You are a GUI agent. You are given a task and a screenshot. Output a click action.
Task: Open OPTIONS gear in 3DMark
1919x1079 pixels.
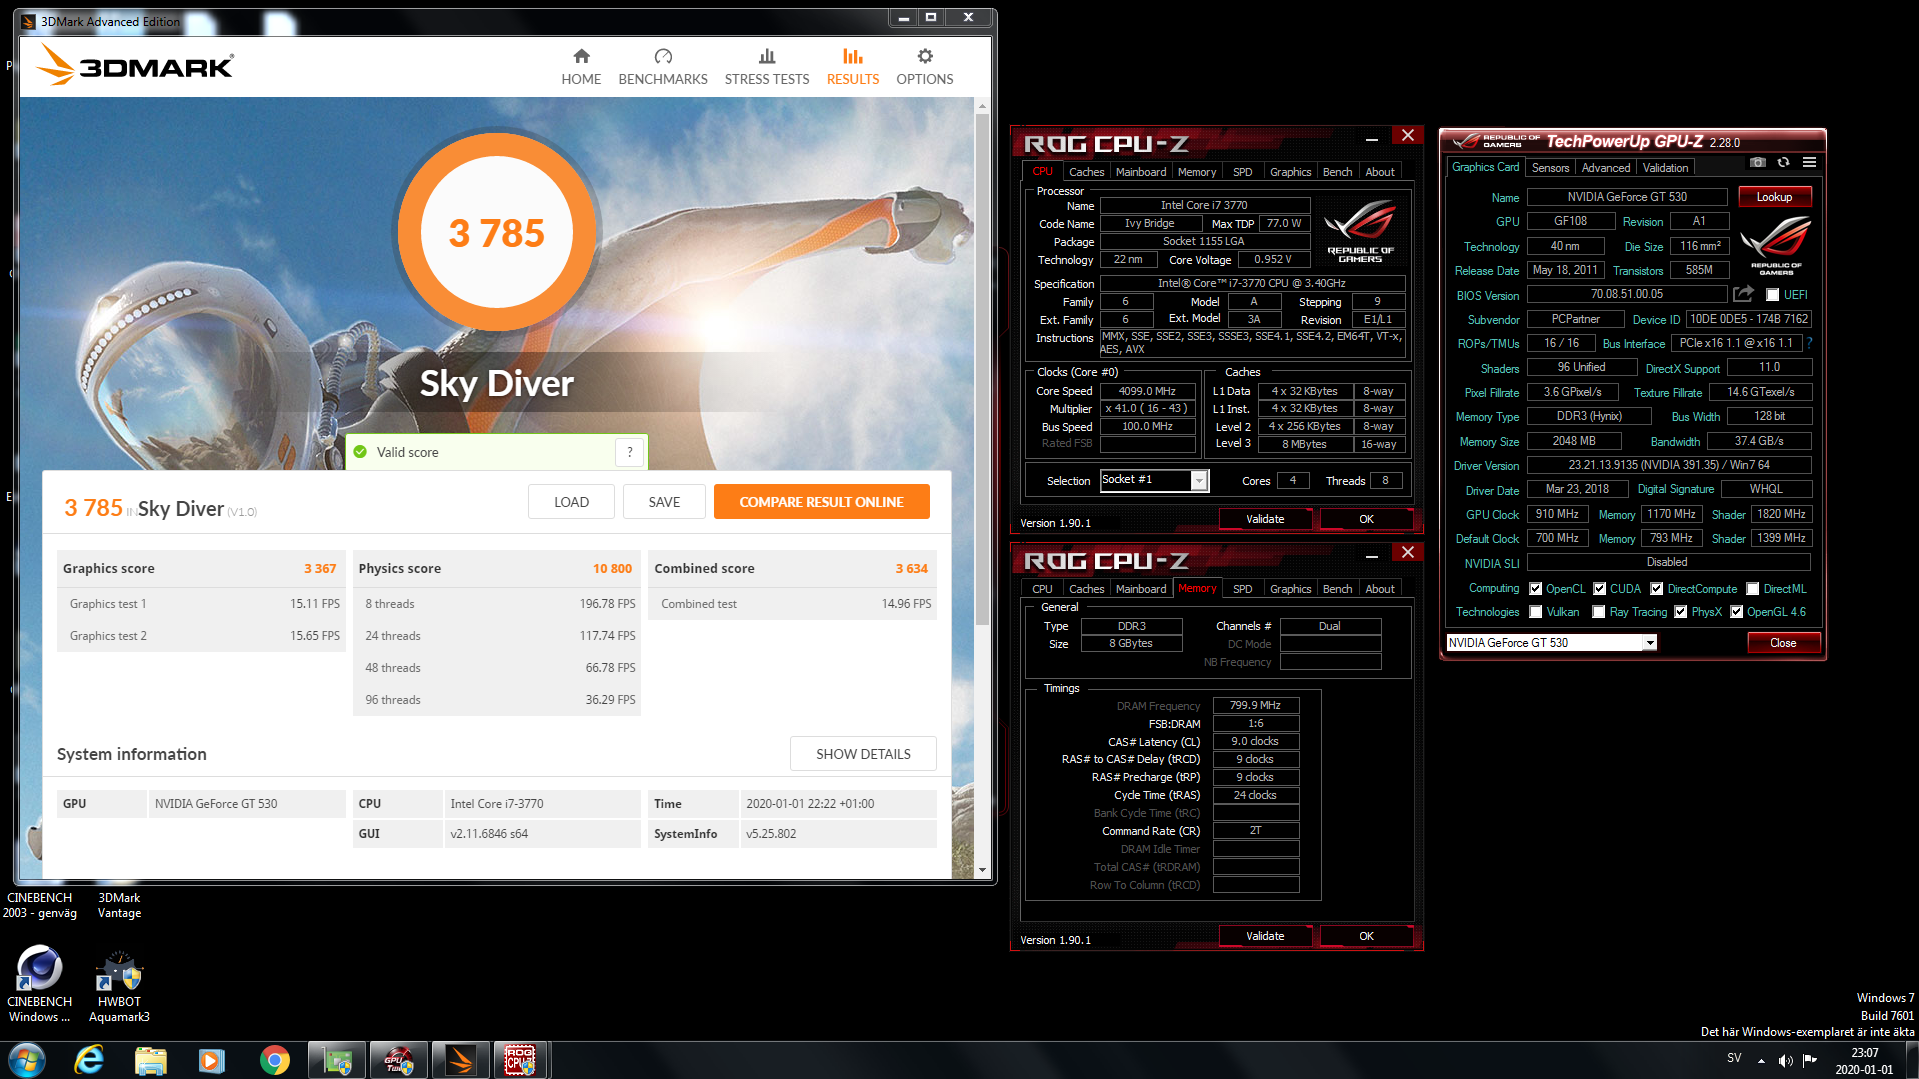coord(925,67)
